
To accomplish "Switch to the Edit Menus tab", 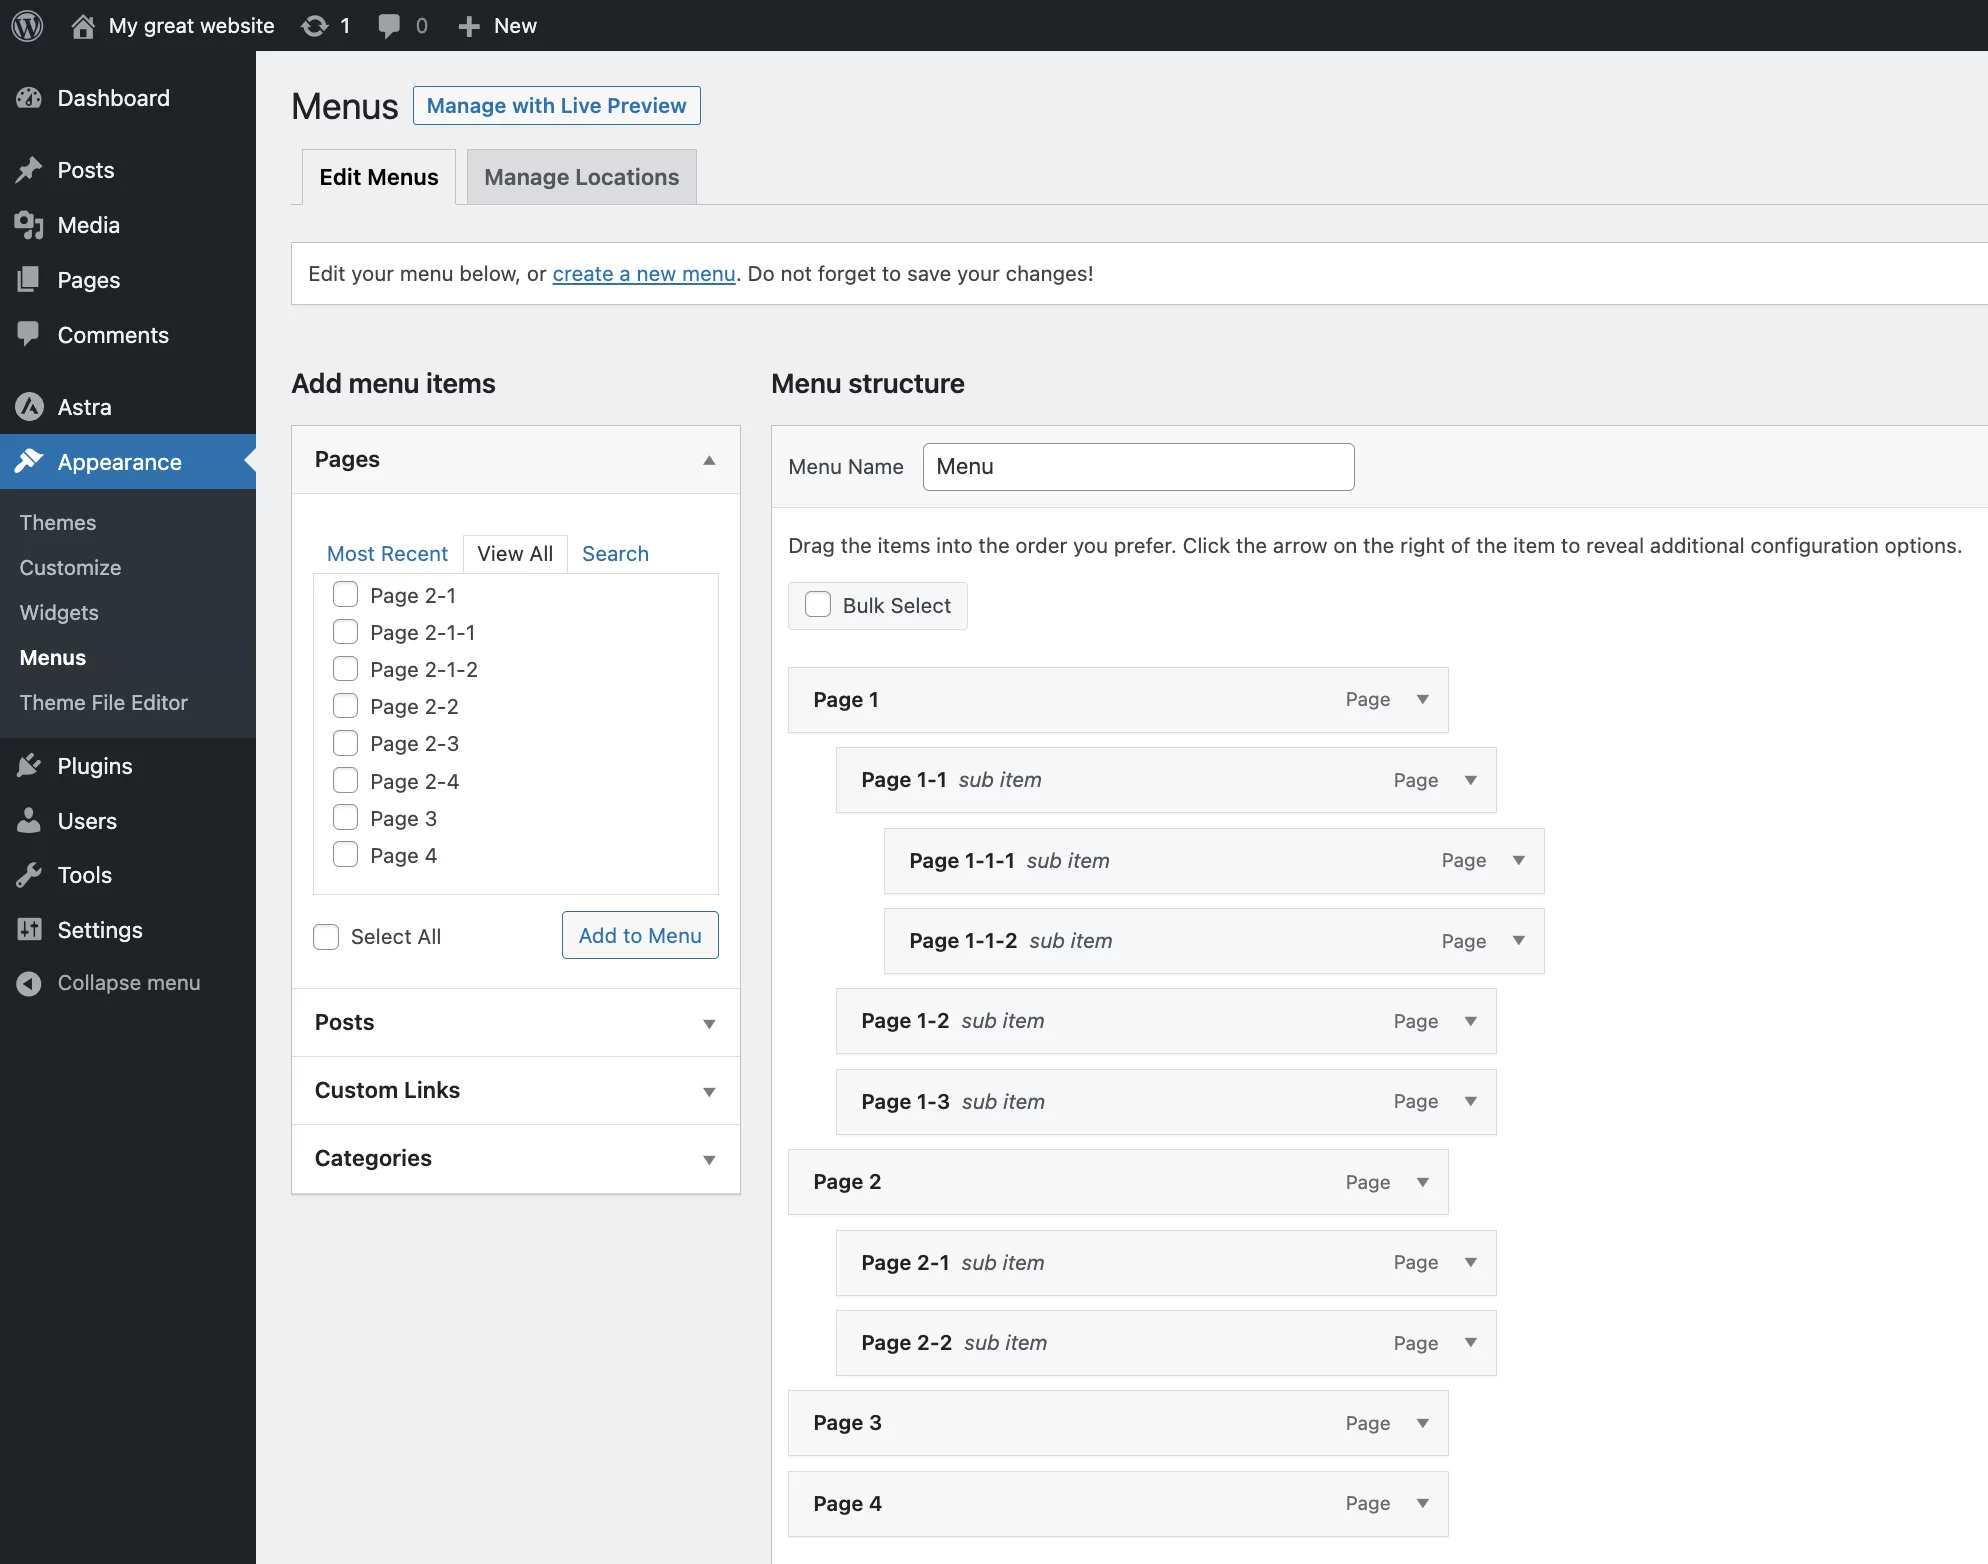I will 378,176.
